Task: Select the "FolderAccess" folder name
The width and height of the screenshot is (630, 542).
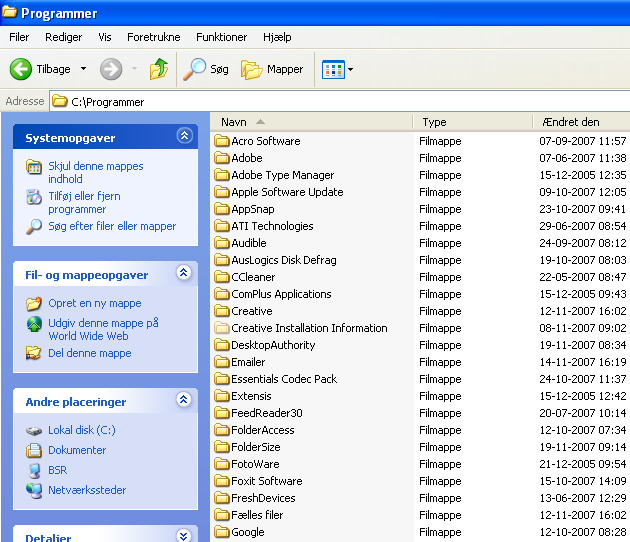Action: coord(263,430)
